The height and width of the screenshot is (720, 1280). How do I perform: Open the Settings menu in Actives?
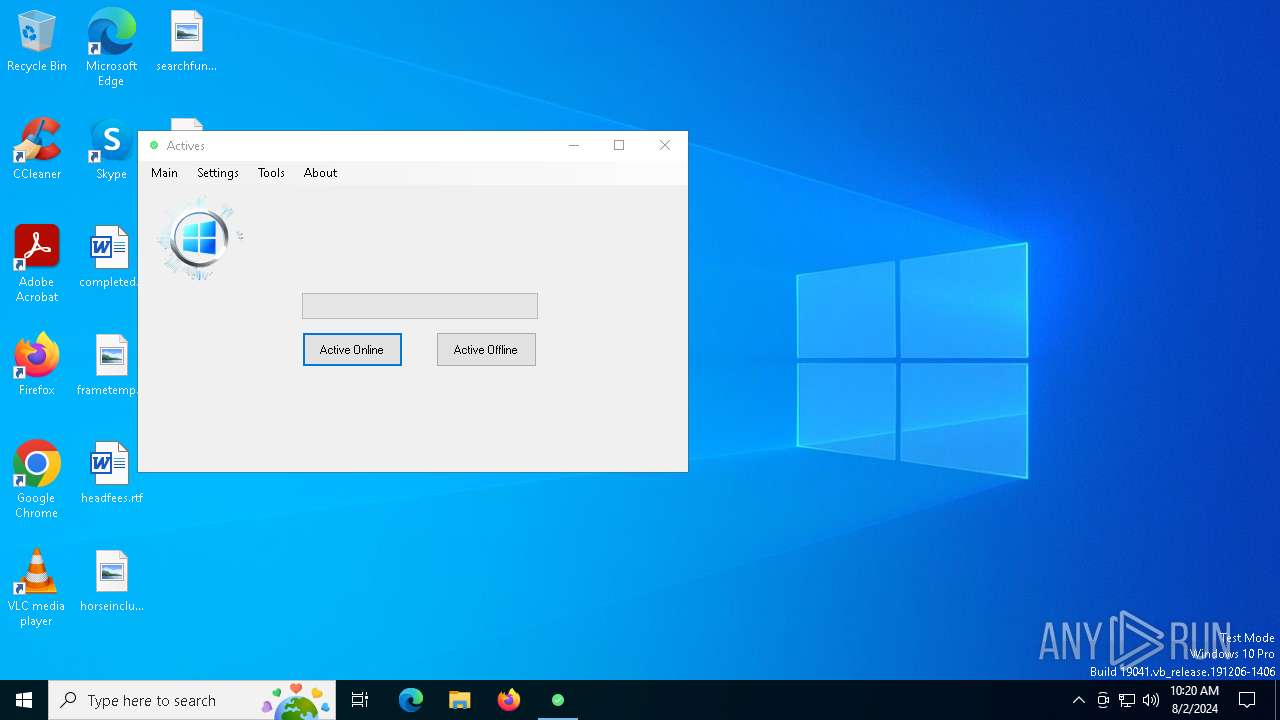(217, 173)
